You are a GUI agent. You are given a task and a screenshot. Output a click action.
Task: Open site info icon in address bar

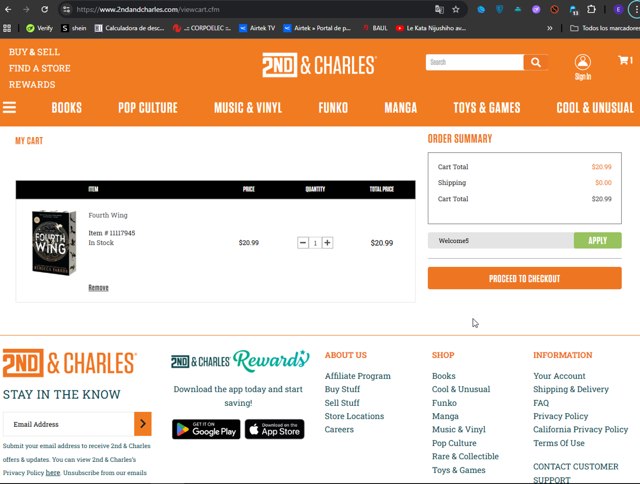pos(66,9)
